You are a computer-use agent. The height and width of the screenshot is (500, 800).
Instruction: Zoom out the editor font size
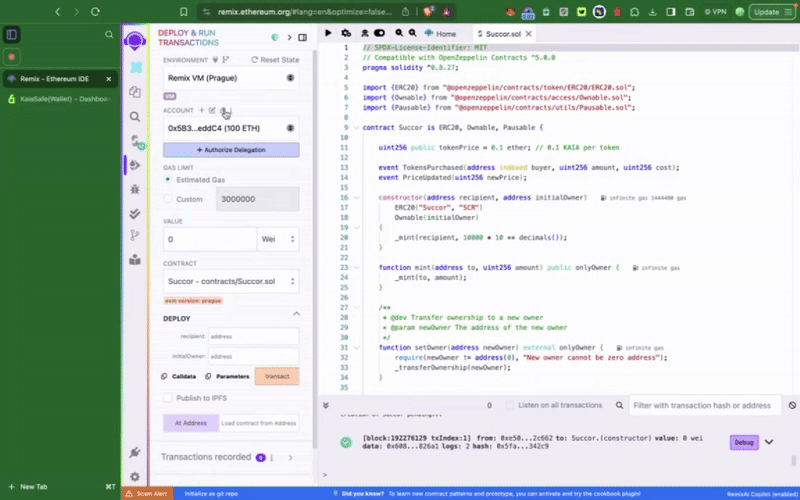coord(399,33)
